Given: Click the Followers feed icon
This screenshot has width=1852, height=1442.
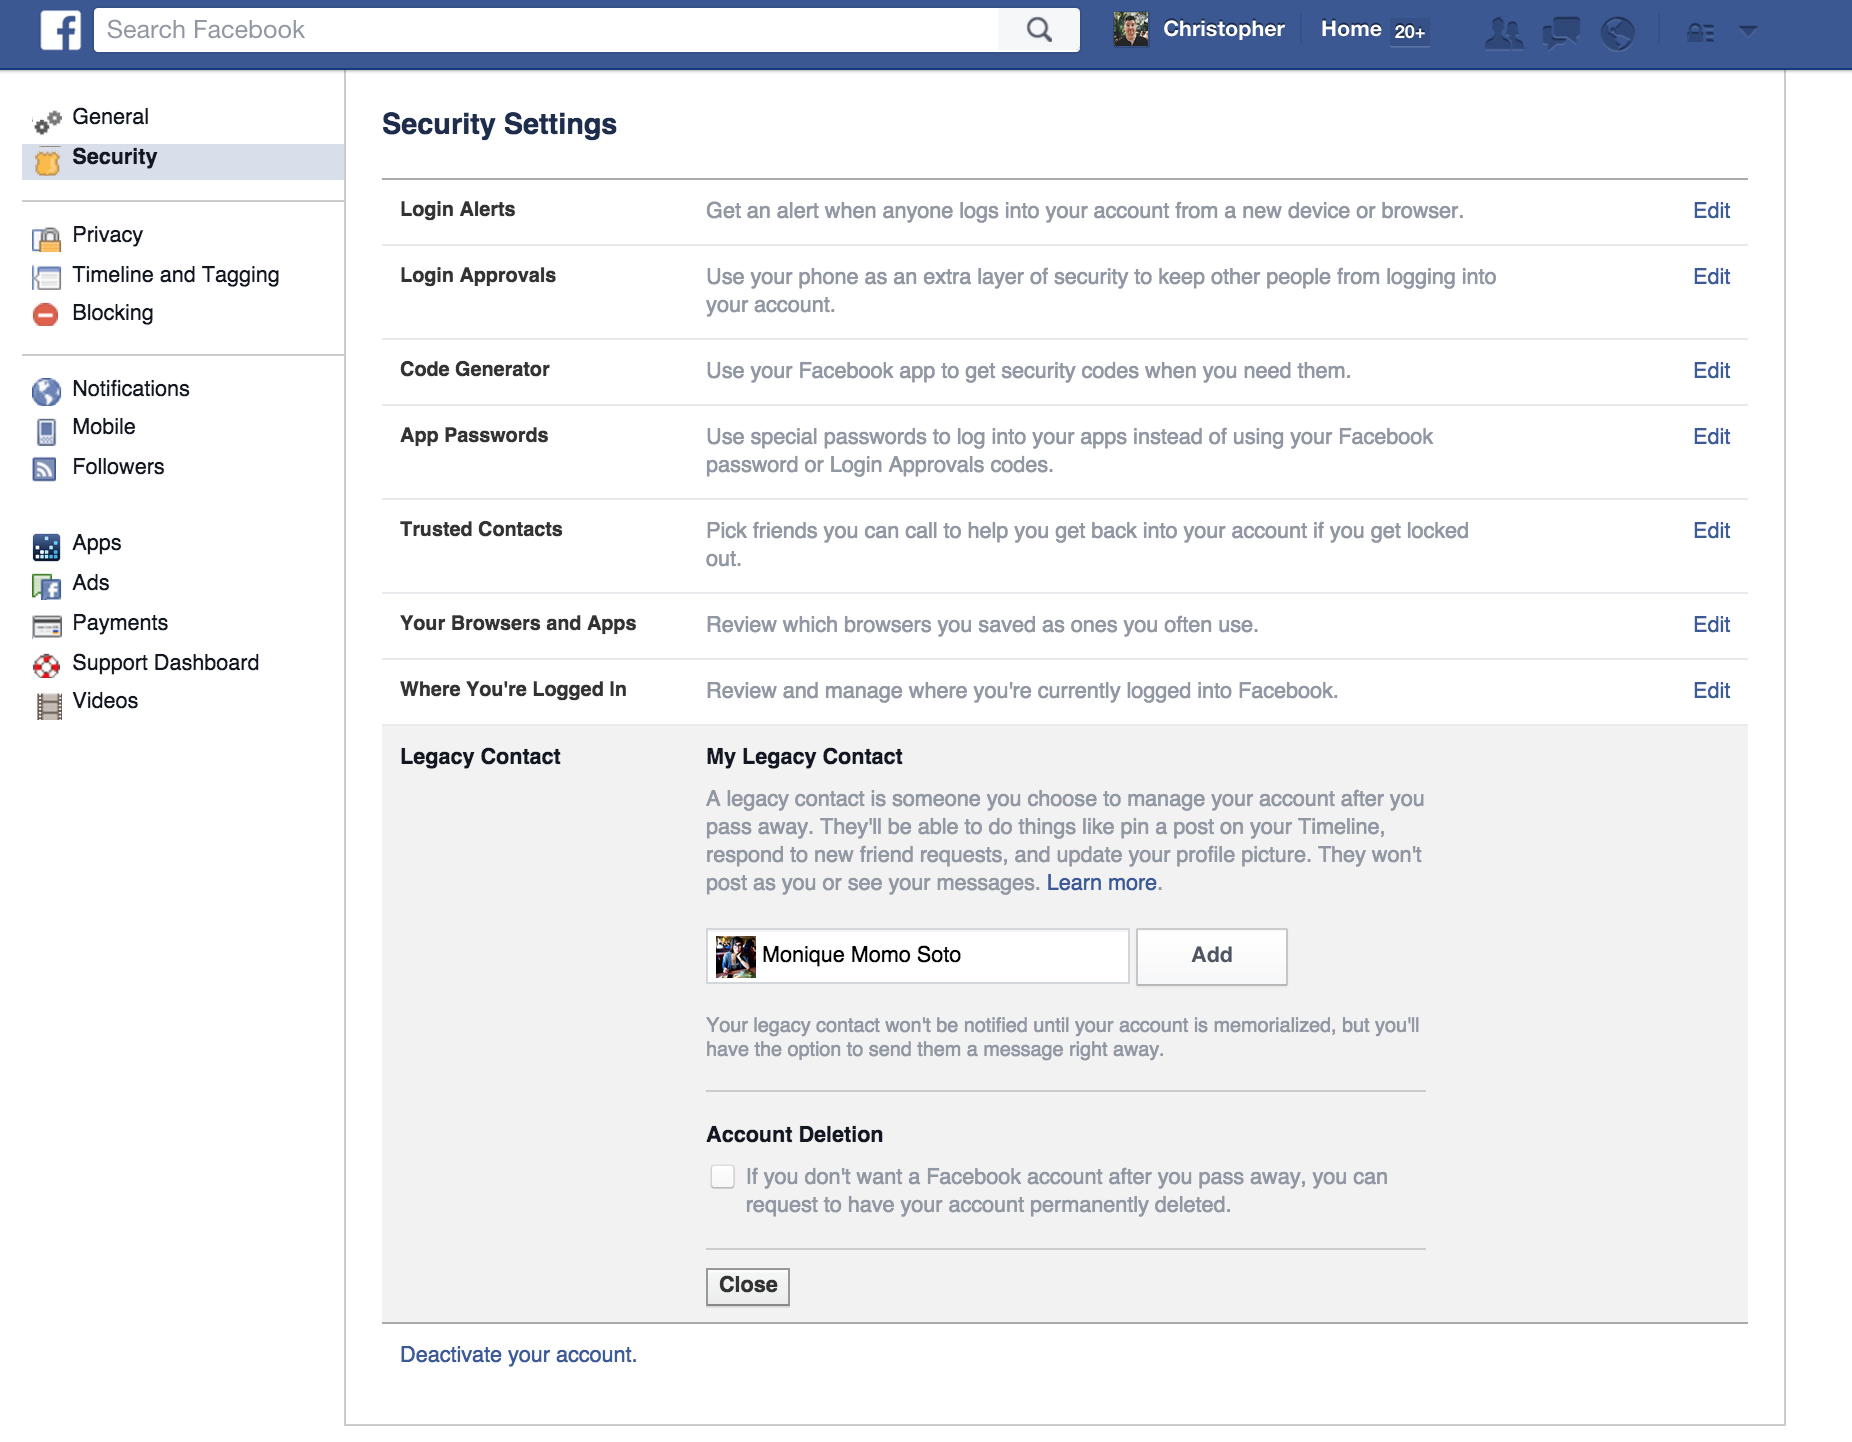Looking at the screenshot, I should (x=45, y=469).
